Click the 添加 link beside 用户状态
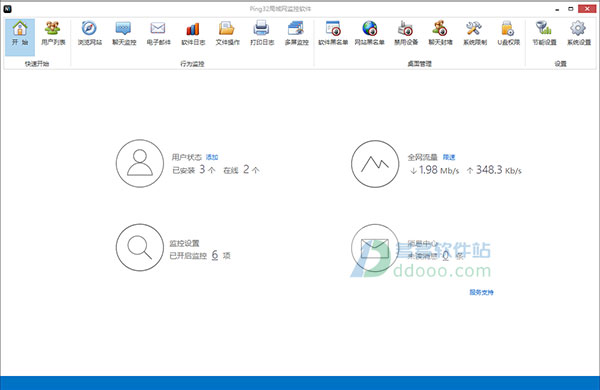The image size is (600, 390). point(212,157)
